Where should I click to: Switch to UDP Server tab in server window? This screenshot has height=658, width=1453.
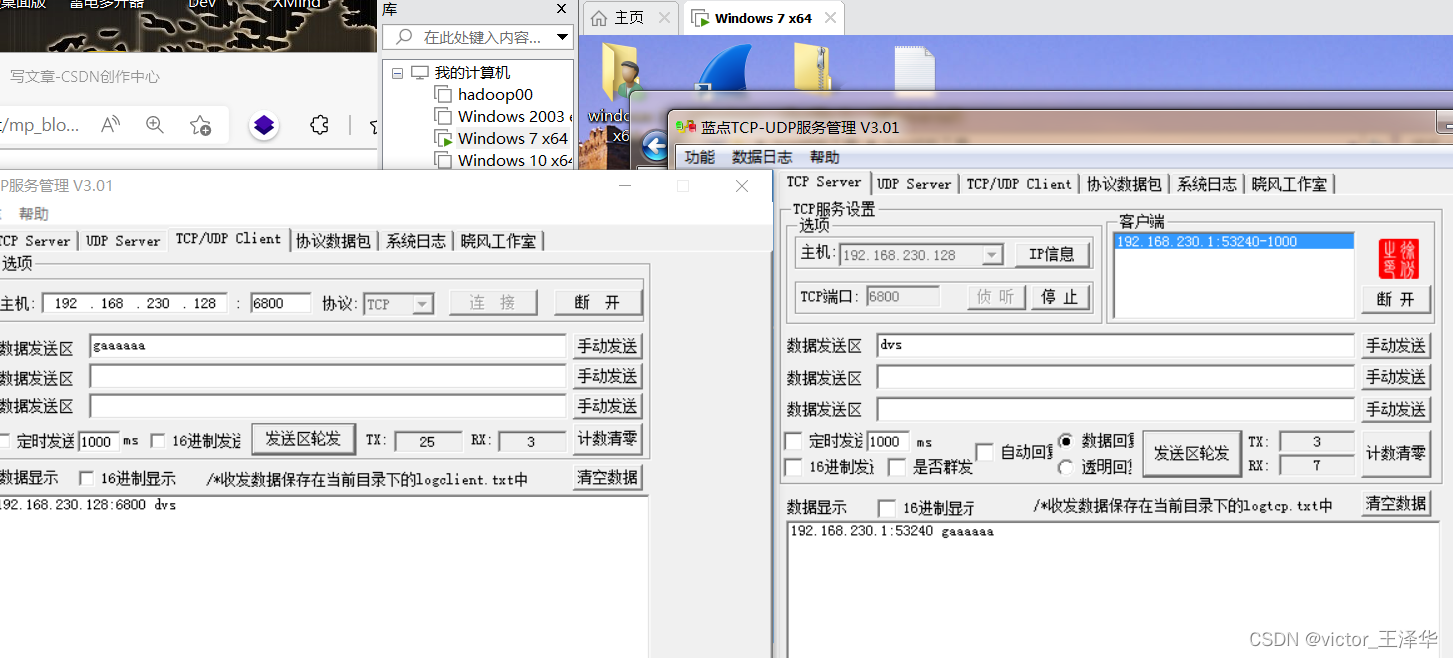click(x=914, y=184)
